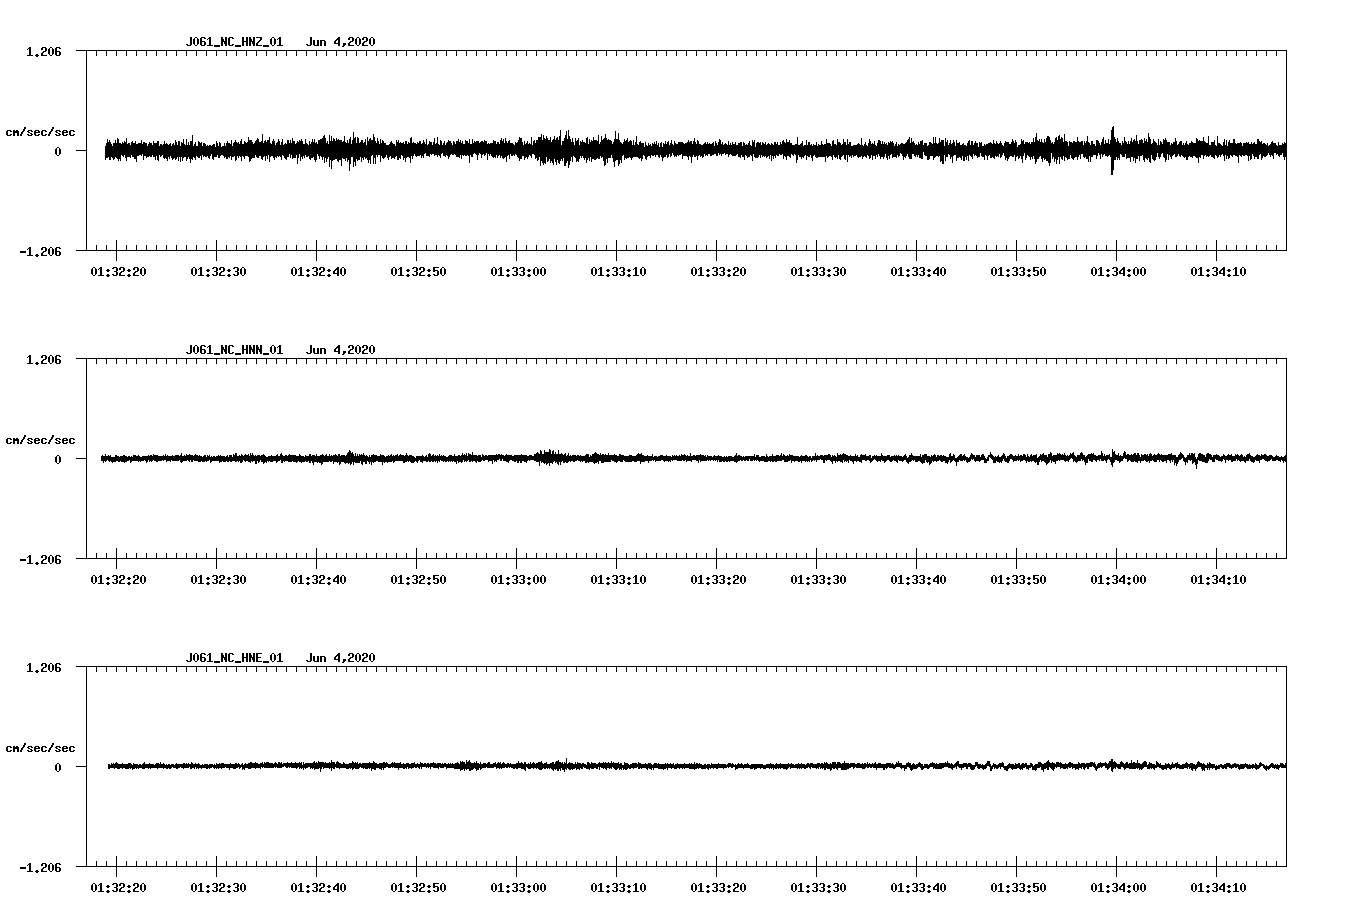Click the -1.206 lower limit on HNZ plot
This screenshot has height=924, width=1358.
(40, 251)
